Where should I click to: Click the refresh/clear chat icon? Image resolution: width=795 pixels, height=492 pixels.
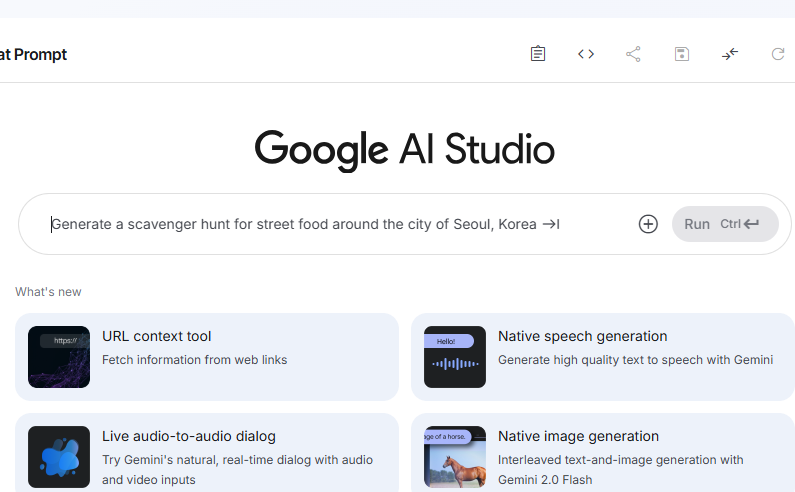coord(778,54)
